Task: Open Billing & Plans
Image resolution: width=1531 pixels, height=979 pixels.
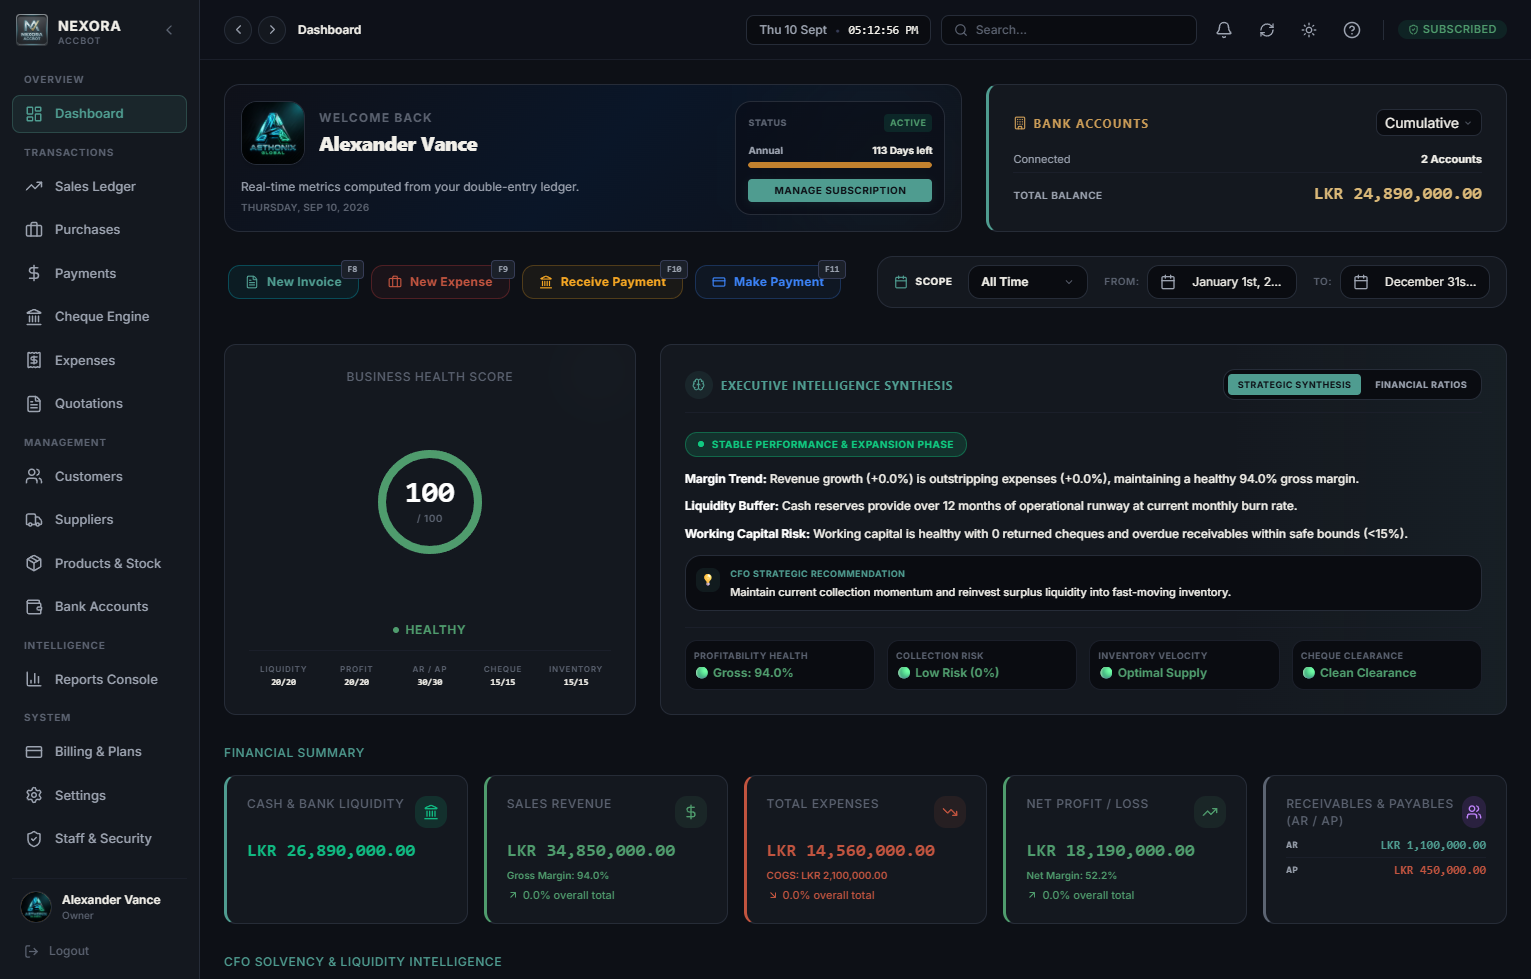Action: coord(99,752)
